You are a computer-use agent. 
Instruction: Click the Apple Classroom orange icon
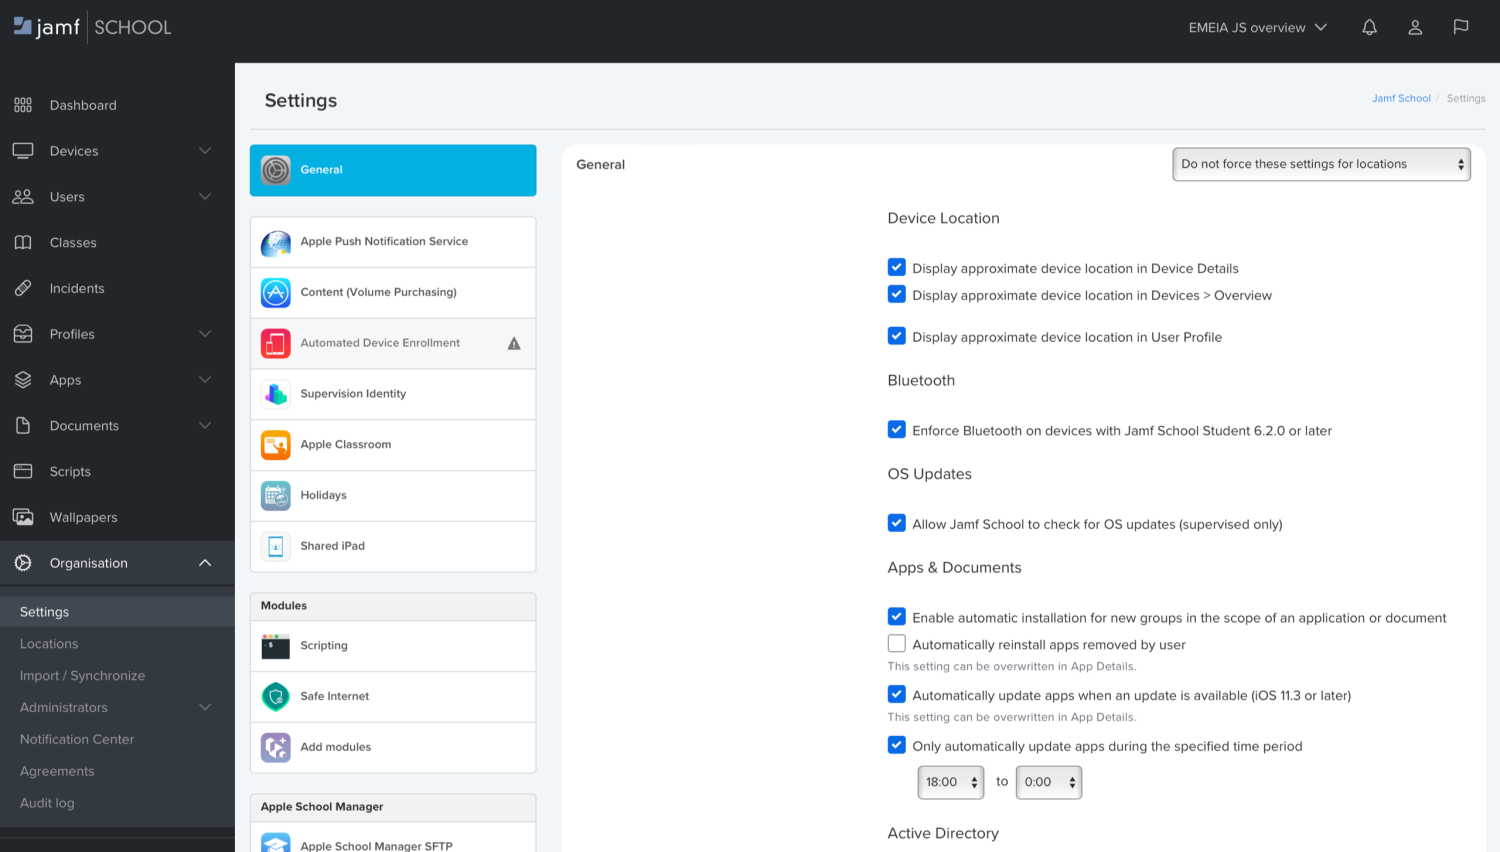coord(276,445)
